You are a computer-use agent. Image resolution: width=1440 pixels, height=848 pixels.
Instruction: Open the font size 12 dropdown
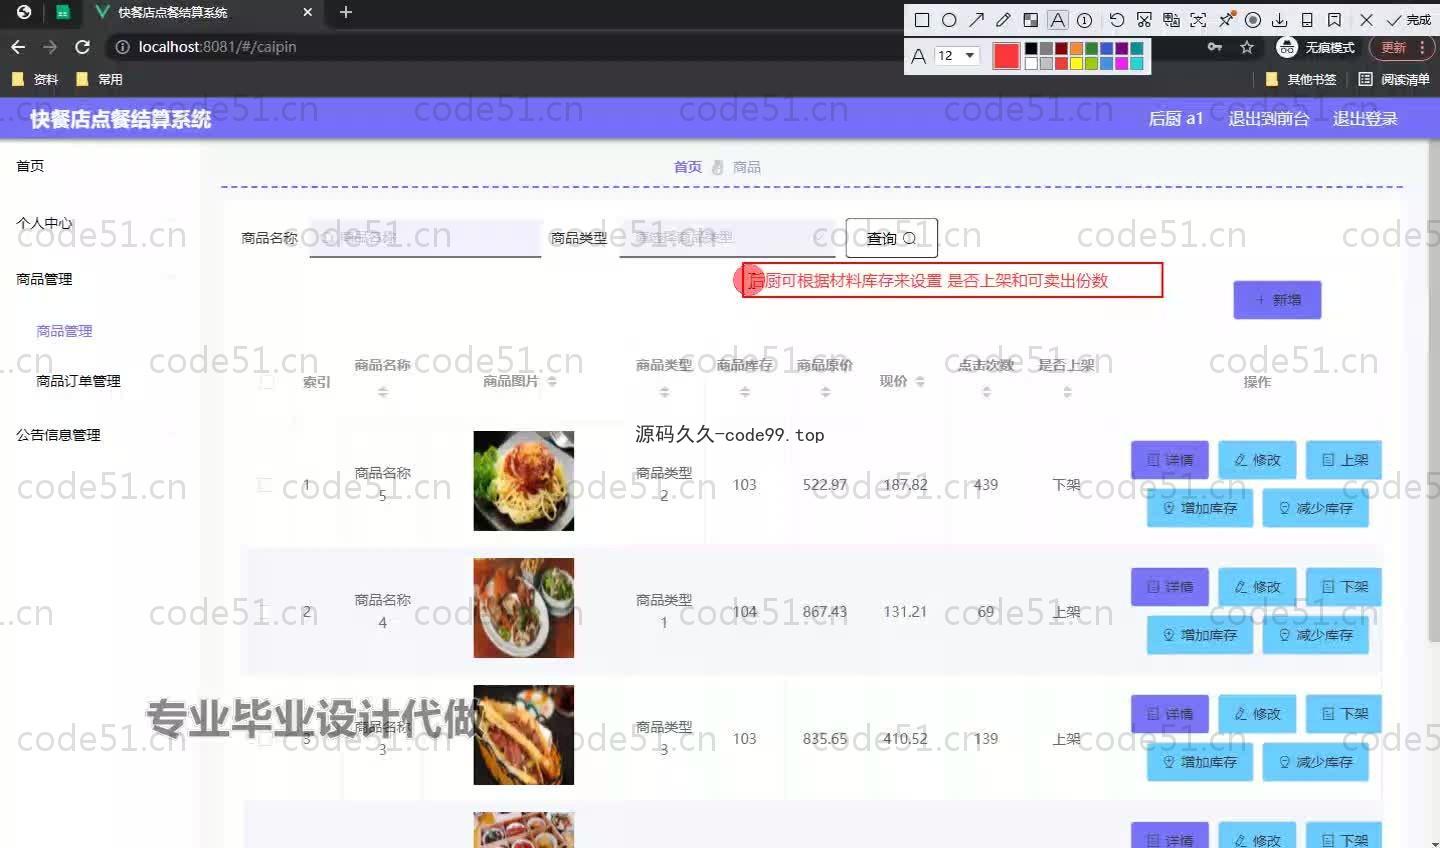tap(956, 56)
